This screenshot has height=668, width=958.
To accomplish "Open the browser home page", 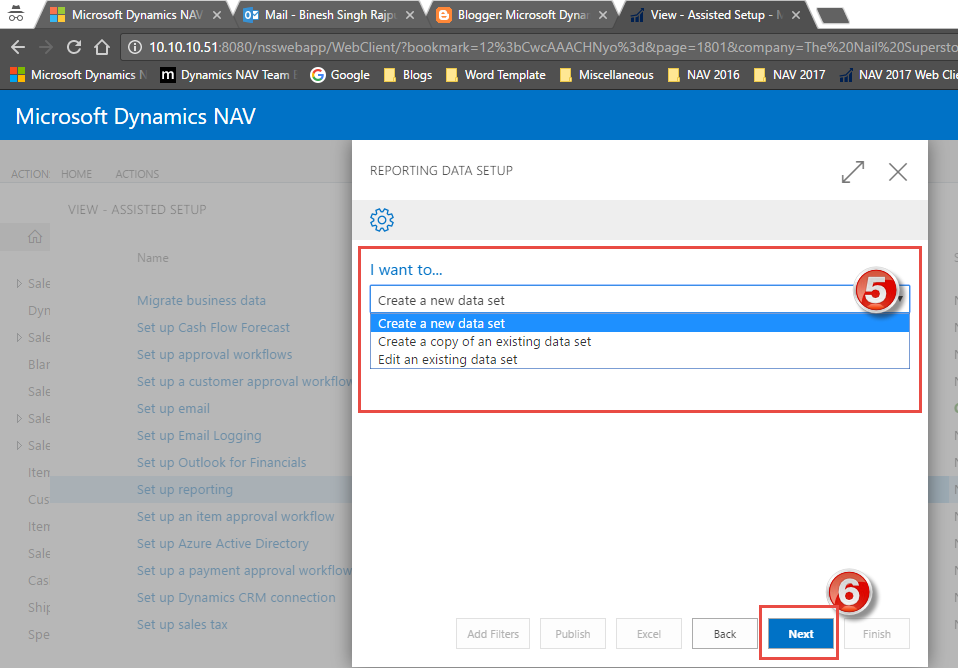I will pyautogui.click(x=104, y=45).
